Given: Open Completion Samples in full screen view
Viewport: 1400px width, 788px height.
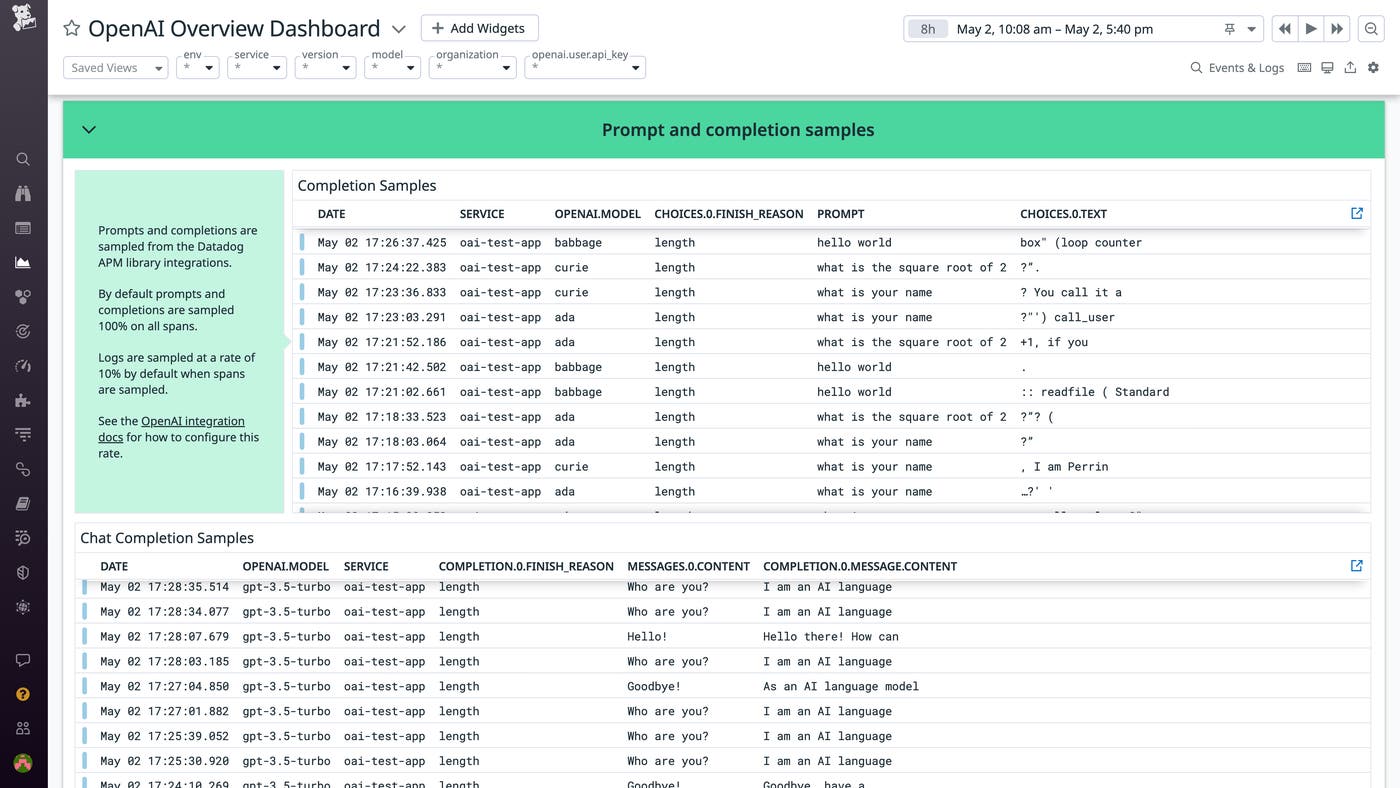Looking at the screenshot, I should 1356,212.
